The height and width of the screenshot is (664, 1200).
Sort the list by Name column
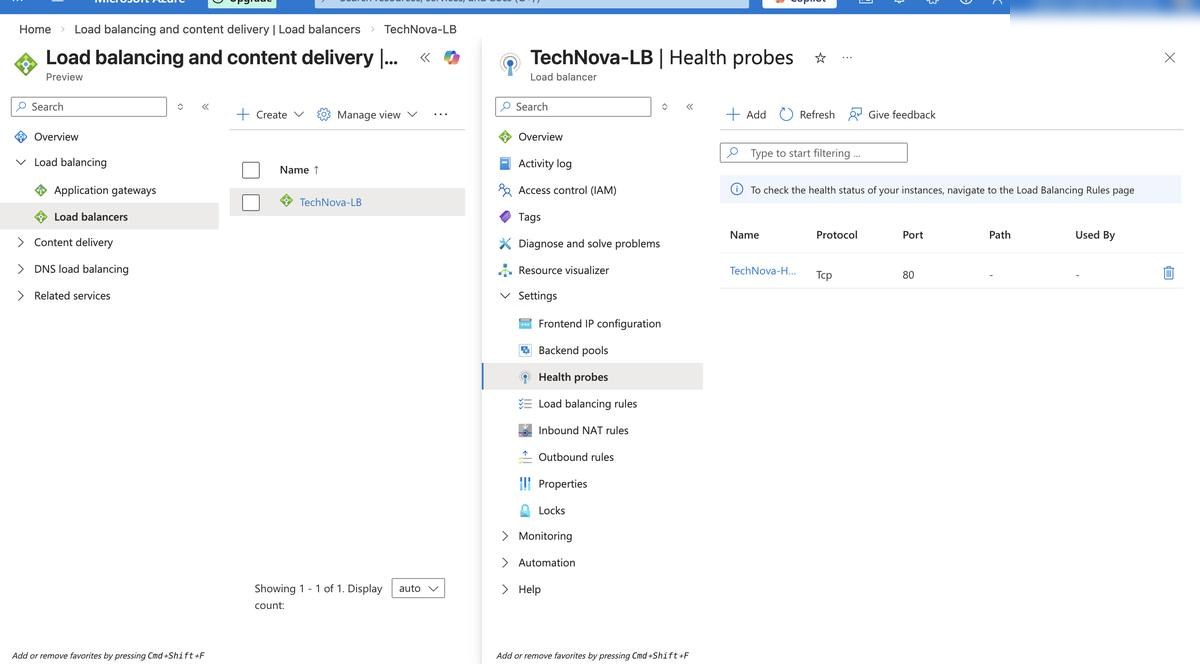pos(299,170)
